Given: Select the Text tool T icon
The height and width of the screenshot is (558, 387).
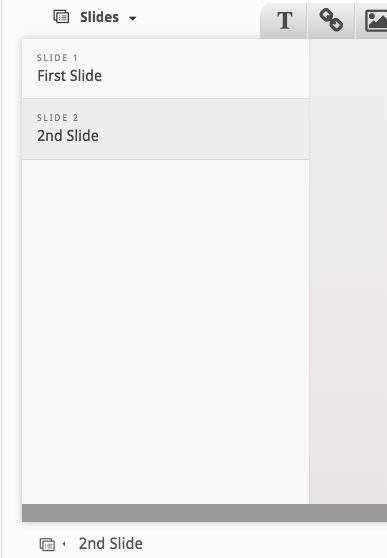Looking at the screenshot, I should pos(284,20).
